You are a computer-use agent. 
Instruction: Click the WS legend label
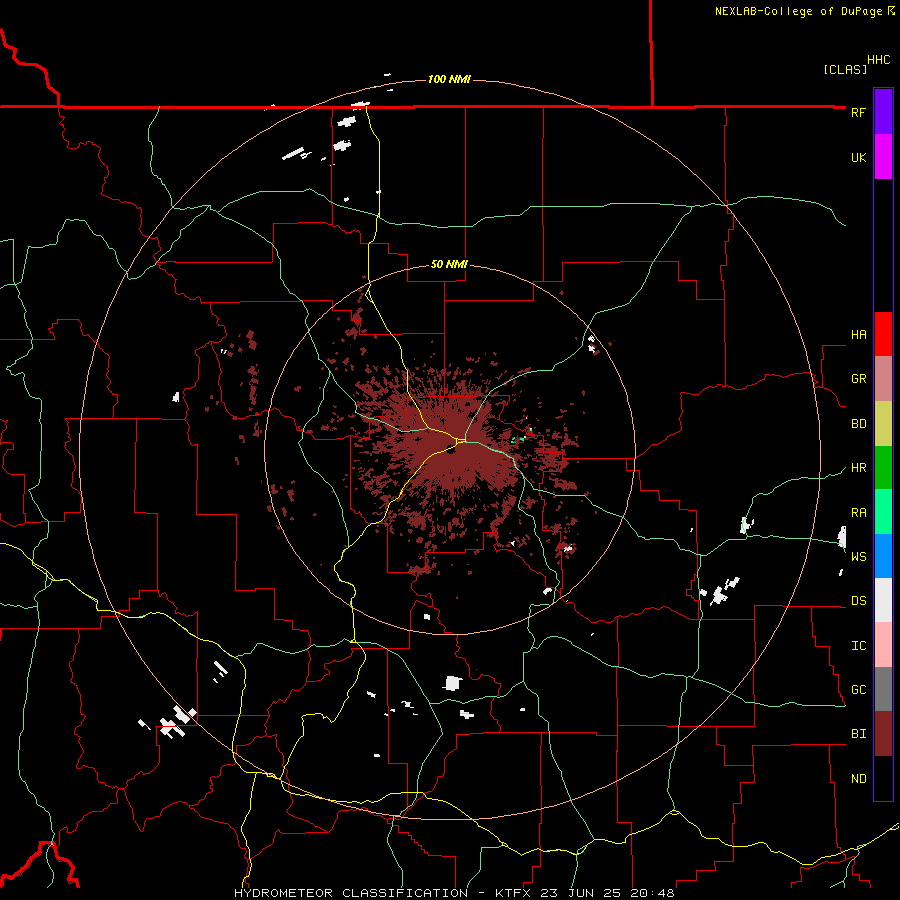tap(858, 556)
